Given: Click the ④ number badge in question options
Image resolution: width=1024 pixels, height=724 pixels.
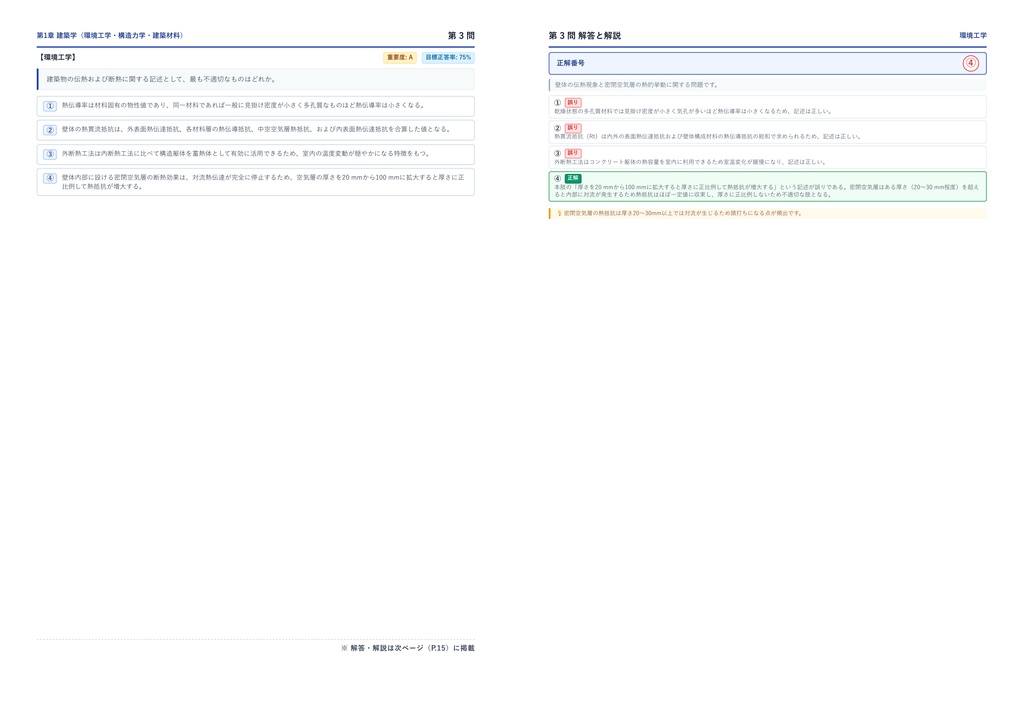Looking at the screenshot, I should (50, 178).
